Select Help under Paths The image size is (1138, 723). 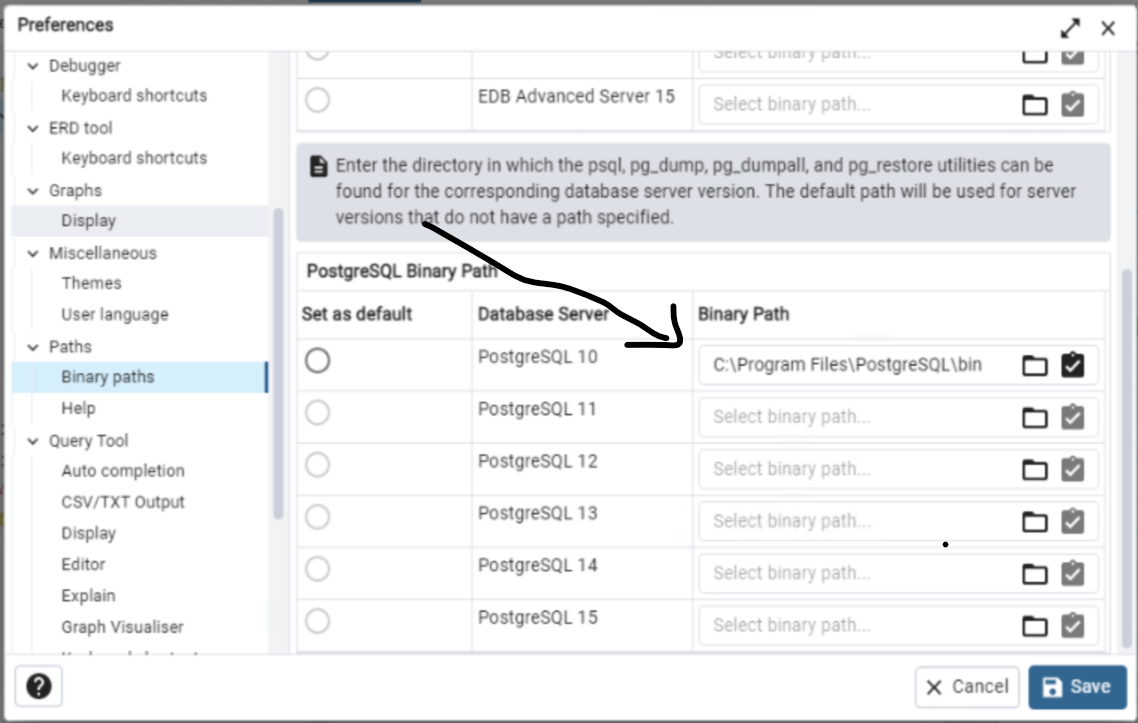tap(78, 408)
